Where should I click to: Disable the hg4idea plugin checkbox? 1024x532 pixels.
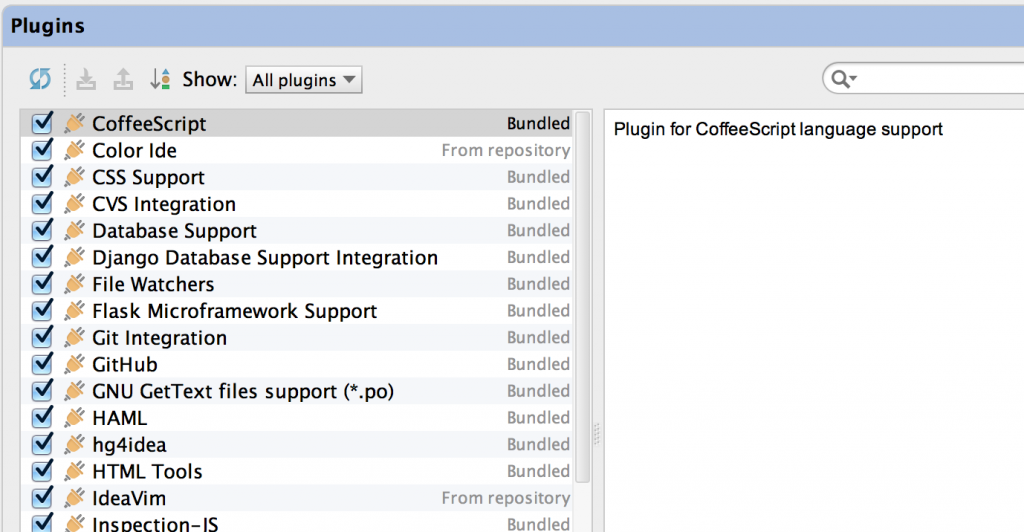[42, 444]
